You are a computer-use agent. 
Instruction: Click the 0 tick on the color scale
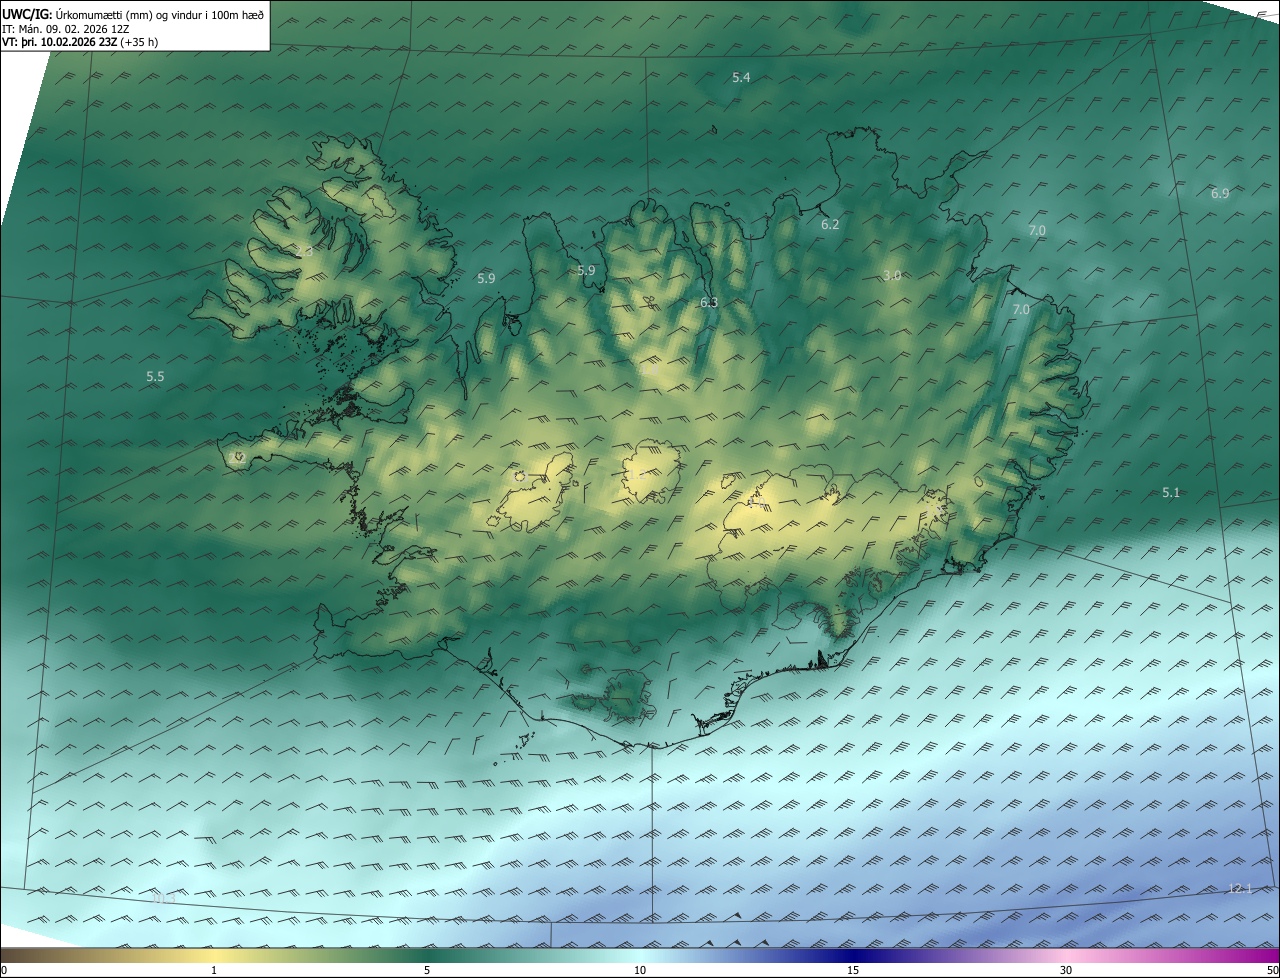[x=4, y=970]
